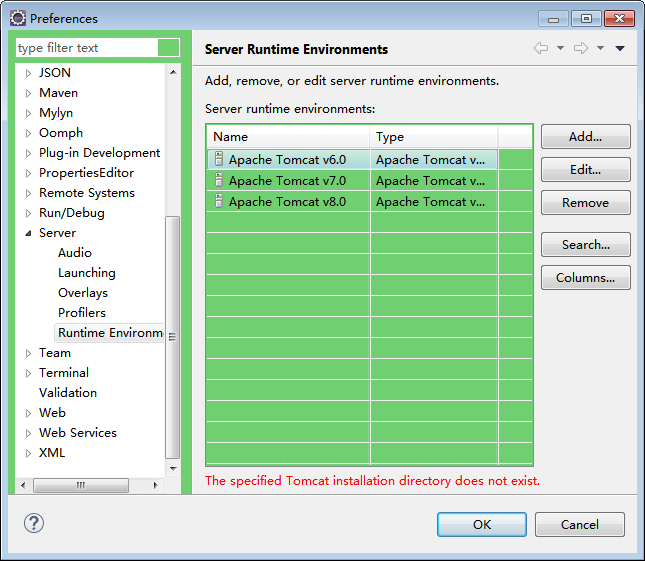This screenshot has height=561, width=645.
Task: Select the Apache Tomcat v7.0 row
Action: click(x=352, y=180)
